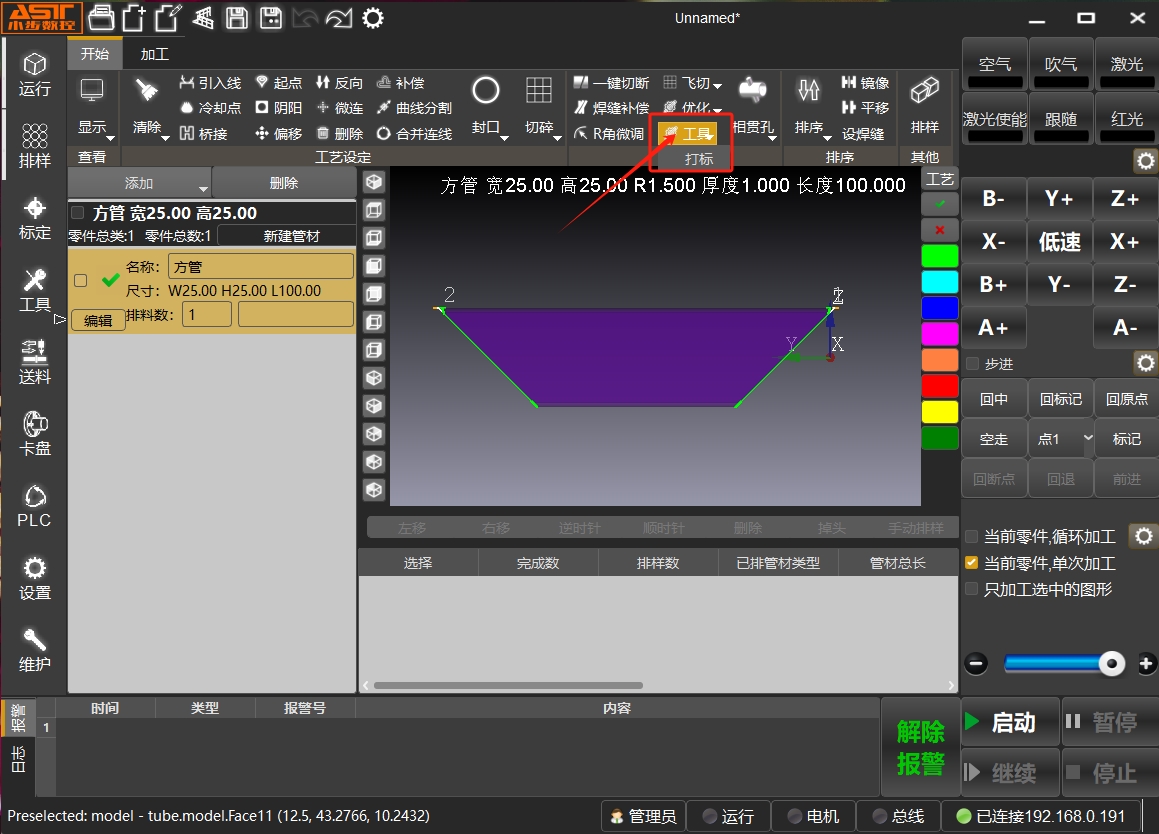Screen dimensions: 1159x834
Task: Click the 编辑 edit button for 方管
Action: [x=98, y=320]
